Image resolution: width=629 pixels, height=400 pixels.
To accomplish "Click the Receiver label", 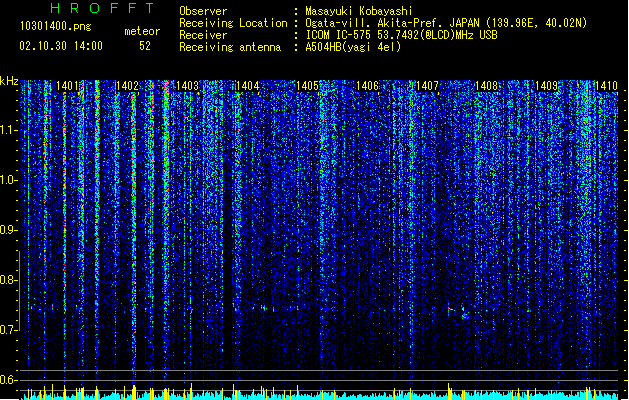I will [x=203, y=35].
